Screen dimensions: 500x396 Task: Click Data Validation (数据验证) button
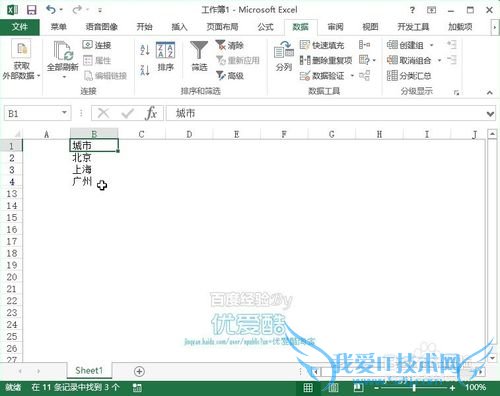tap(322, 76)
